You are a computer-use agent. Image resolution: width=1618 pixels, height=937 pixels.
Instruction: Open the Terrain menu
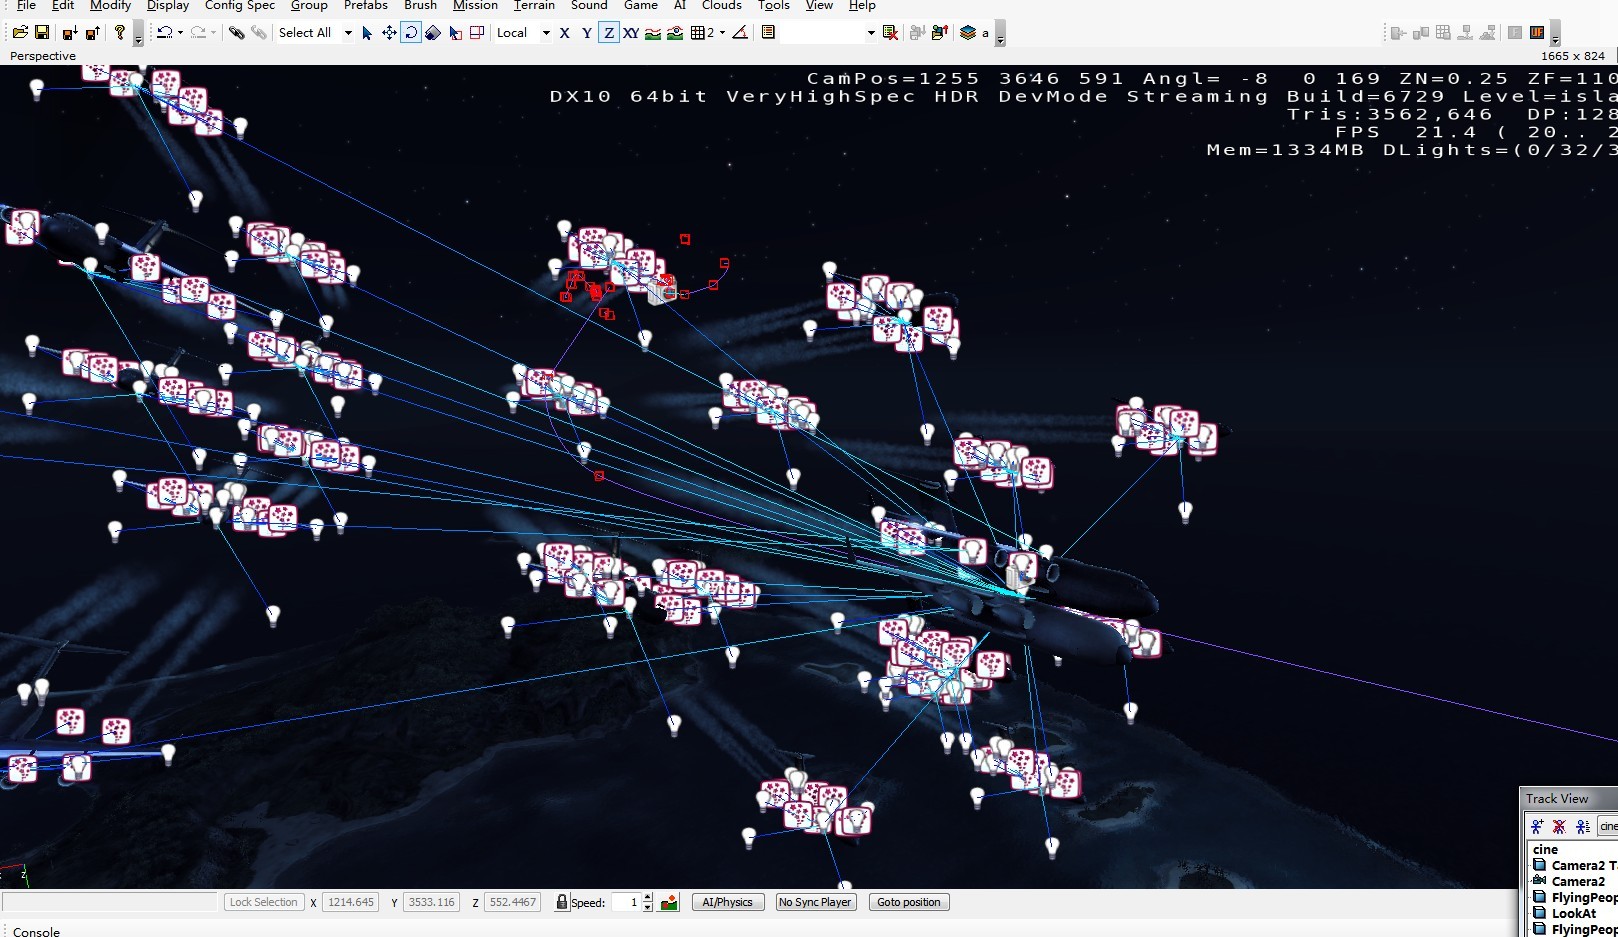click(534, 6)
